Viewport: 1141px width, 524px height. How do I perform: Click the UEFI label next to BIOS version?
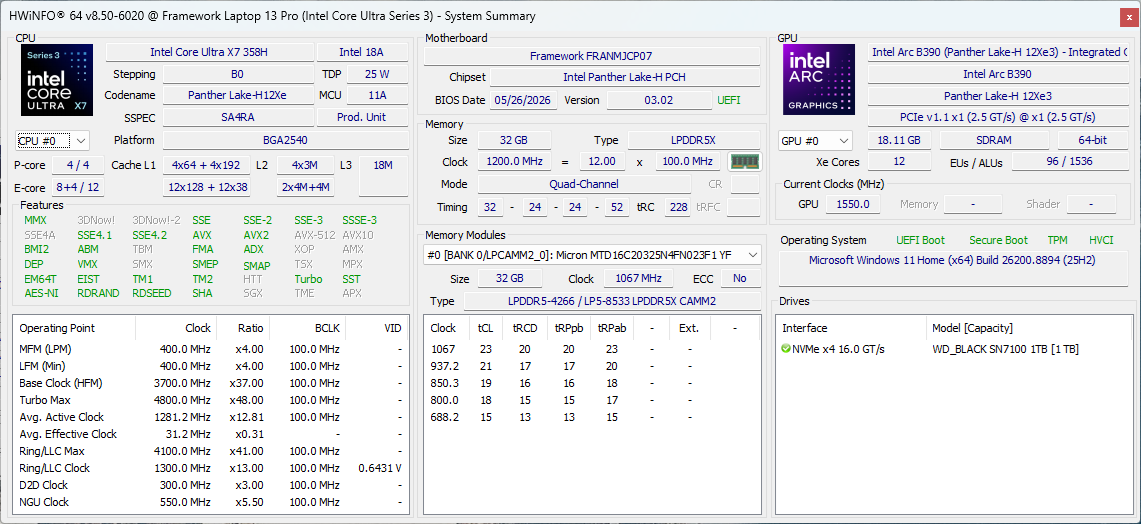click(729, 100)
